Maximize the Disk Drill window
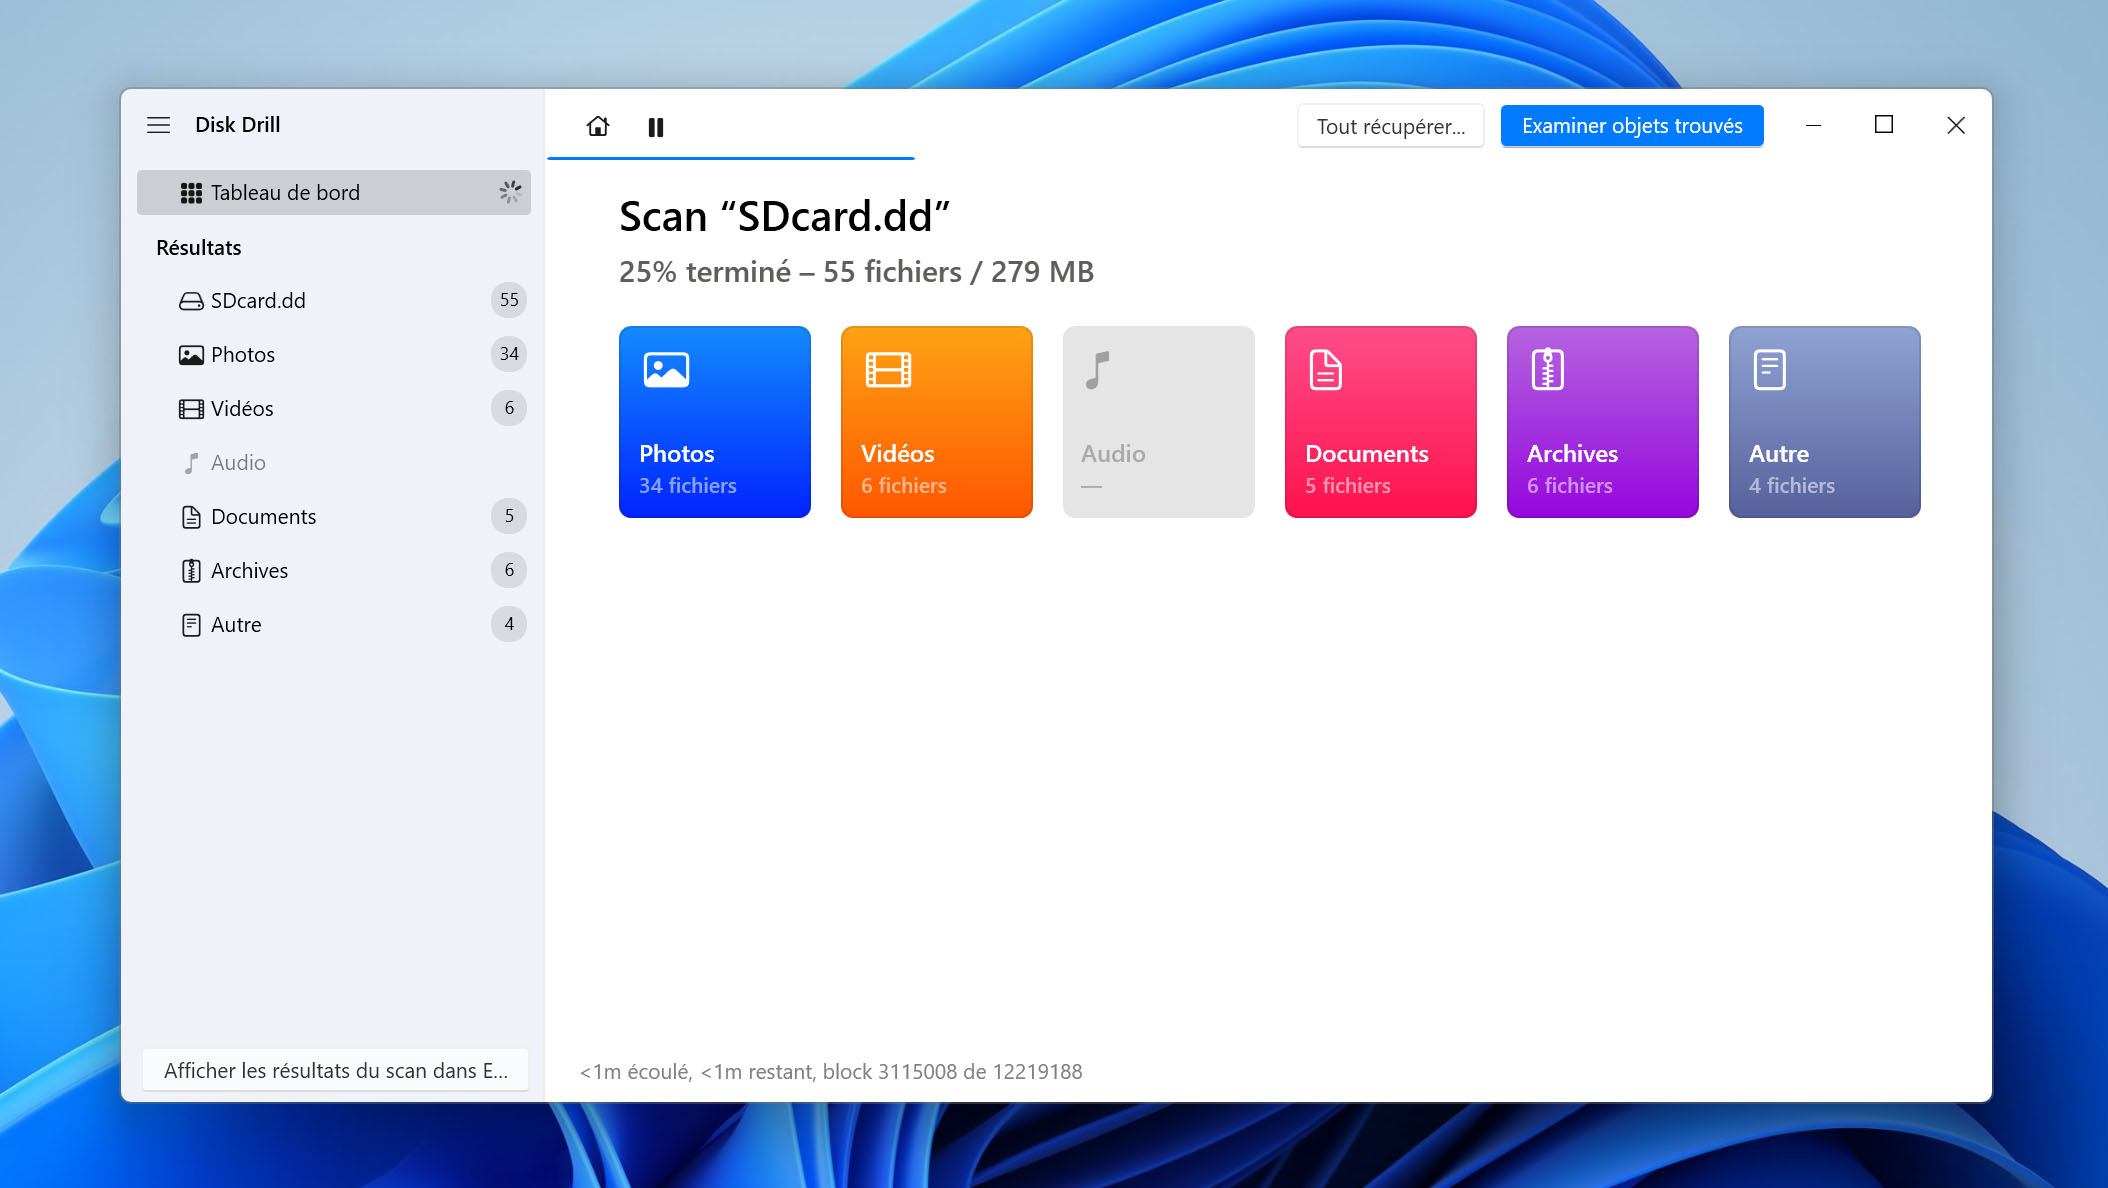Viewport: 2108px width, 1188px height. pyautogui.click(x=1884, y=125)
